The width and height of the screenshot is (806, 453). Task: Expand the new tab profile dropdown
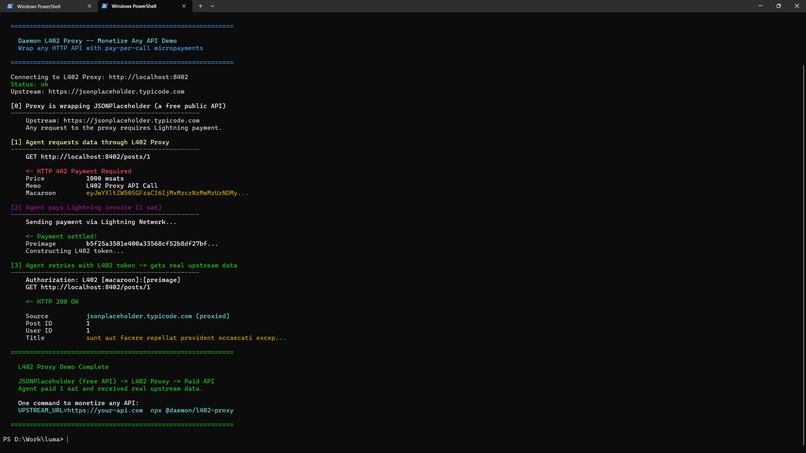212,6
